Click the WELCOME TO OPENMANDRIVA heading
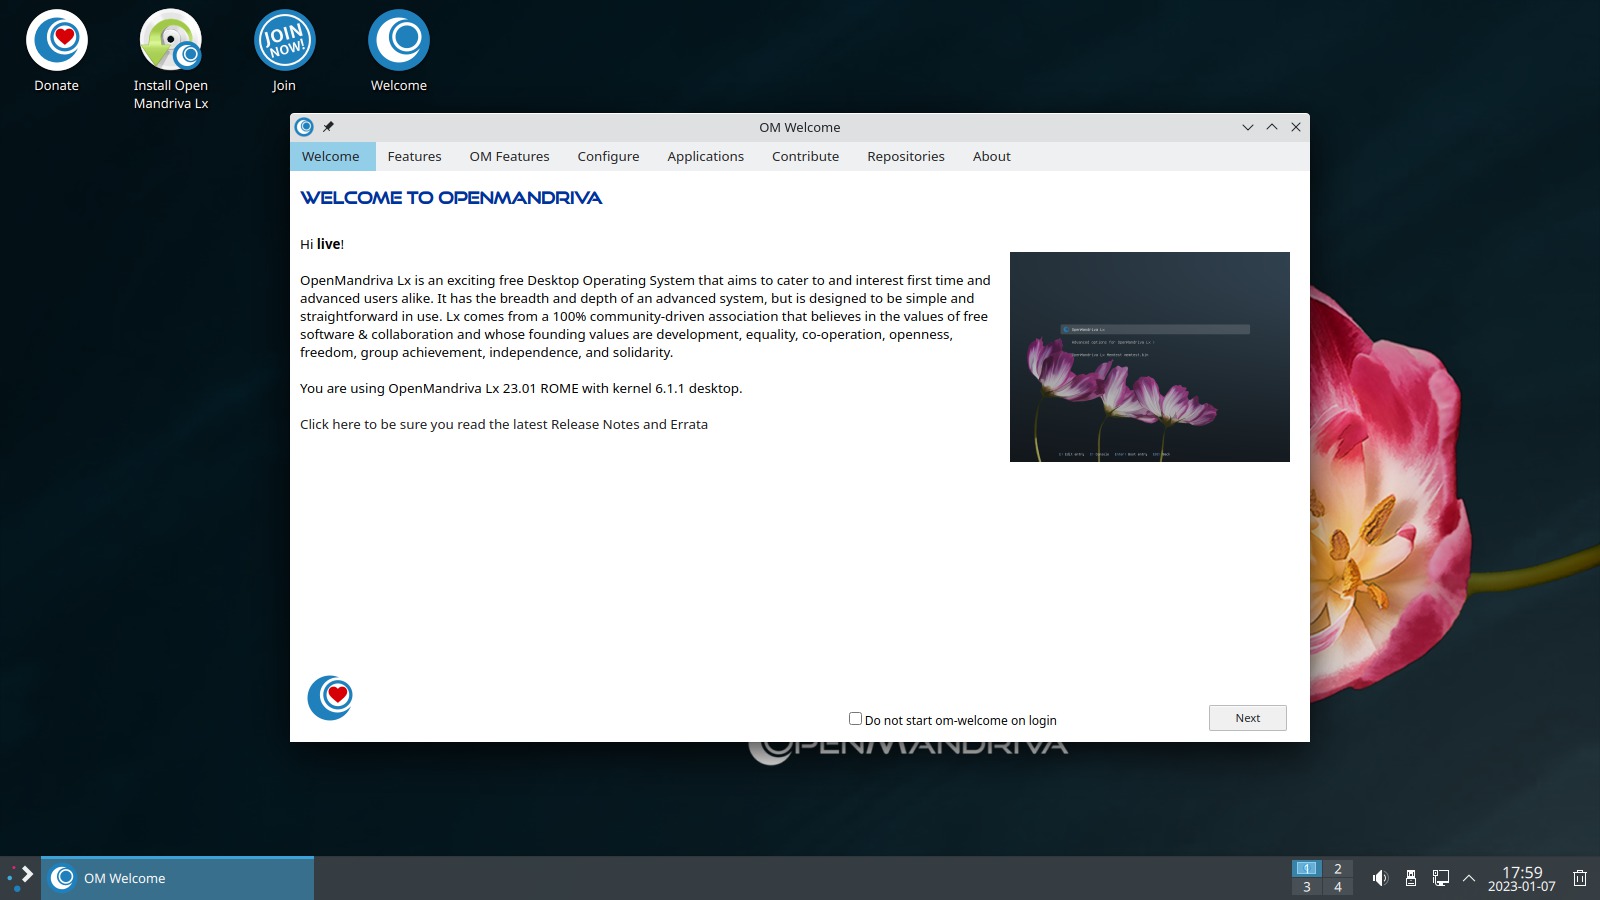 (x=451, y=198)
